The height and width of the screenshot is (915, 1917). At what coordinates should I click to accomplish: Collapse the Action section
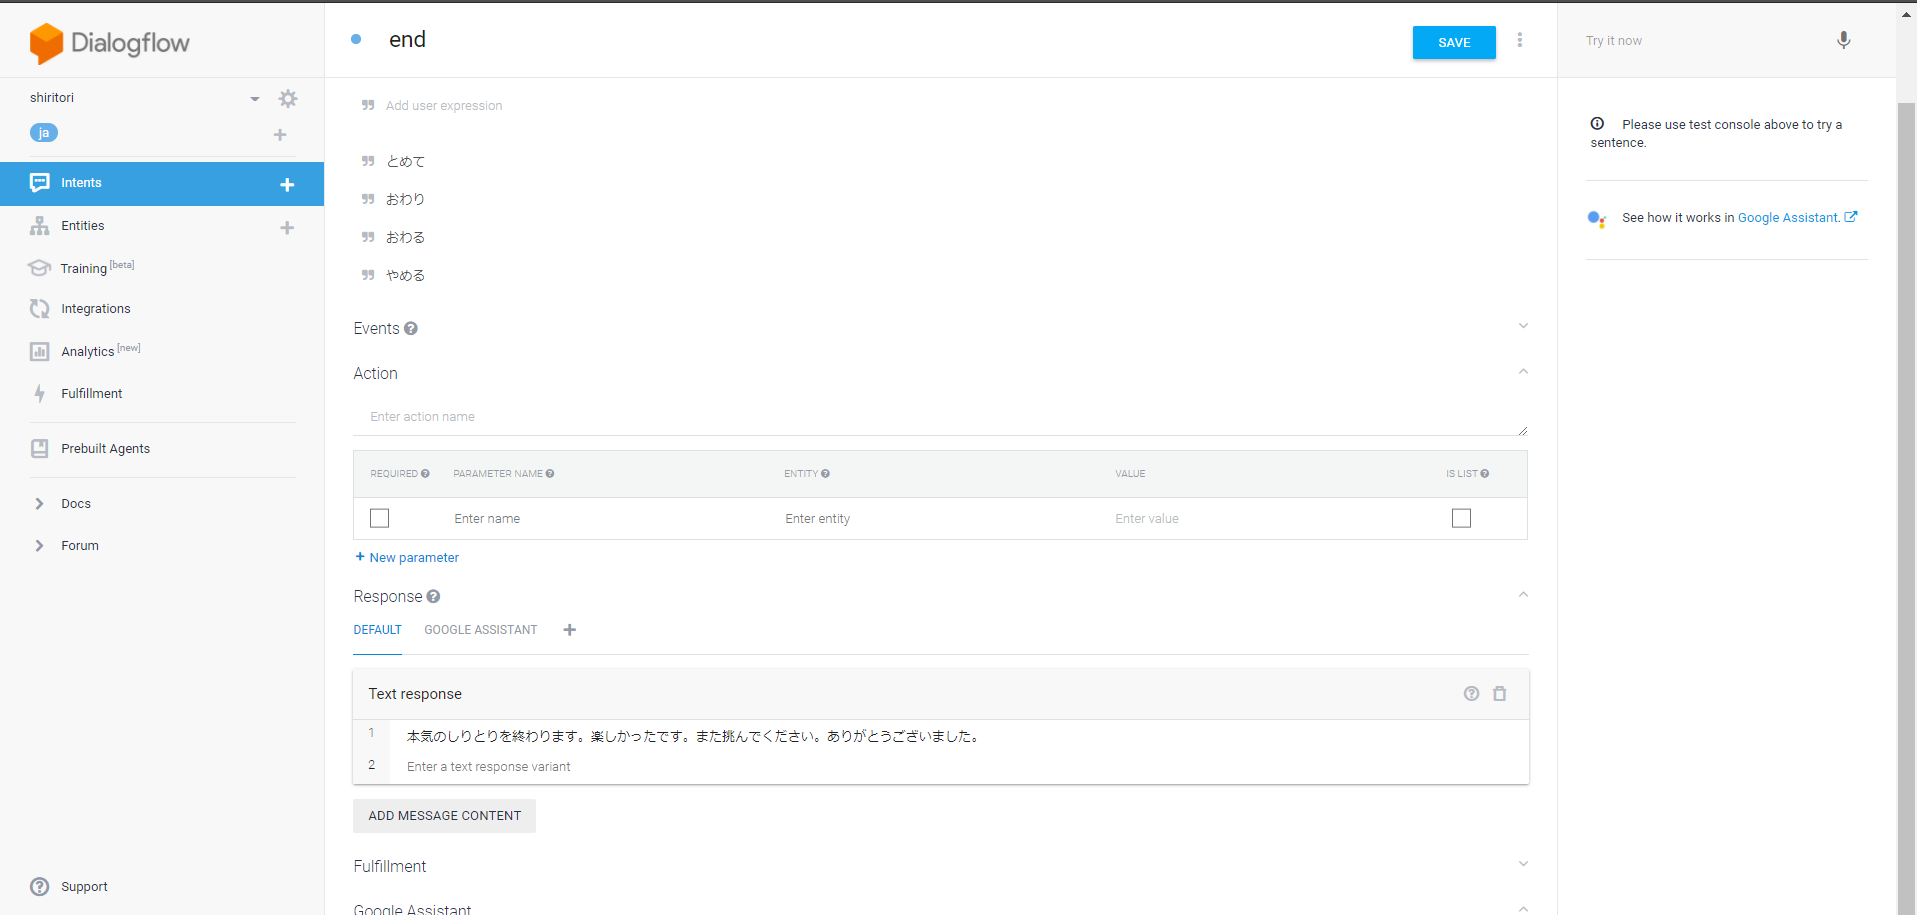1523,372
